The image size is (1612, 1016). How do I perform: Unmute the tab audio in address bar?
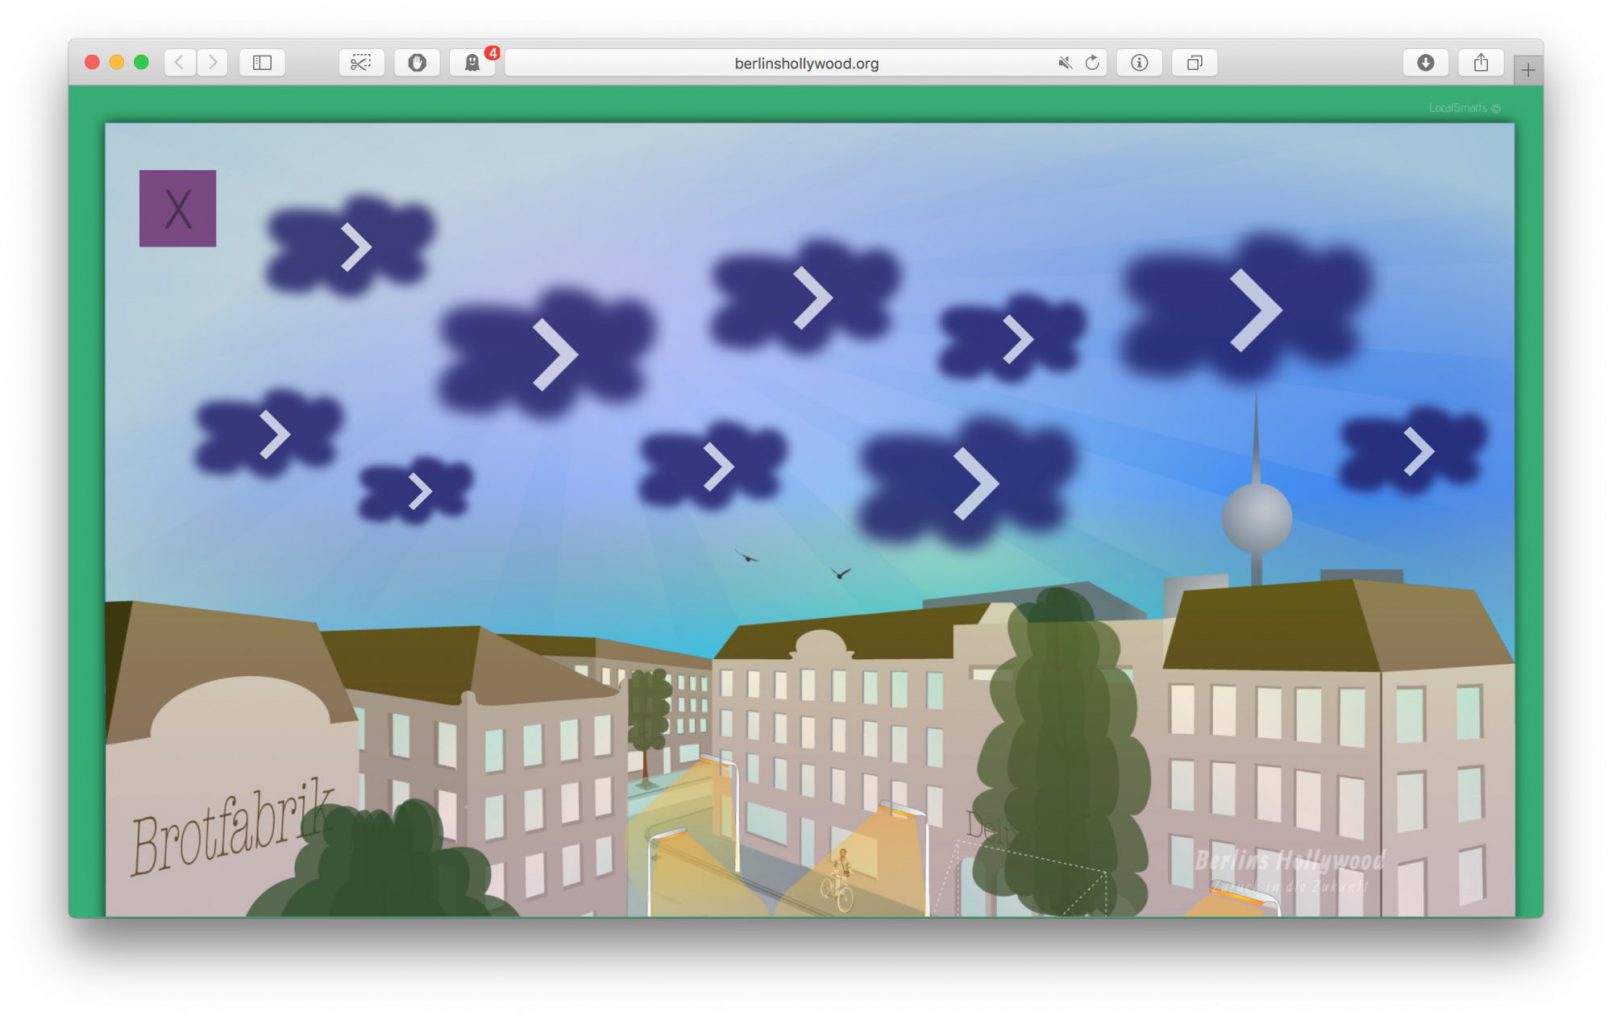coord(1065,63)
